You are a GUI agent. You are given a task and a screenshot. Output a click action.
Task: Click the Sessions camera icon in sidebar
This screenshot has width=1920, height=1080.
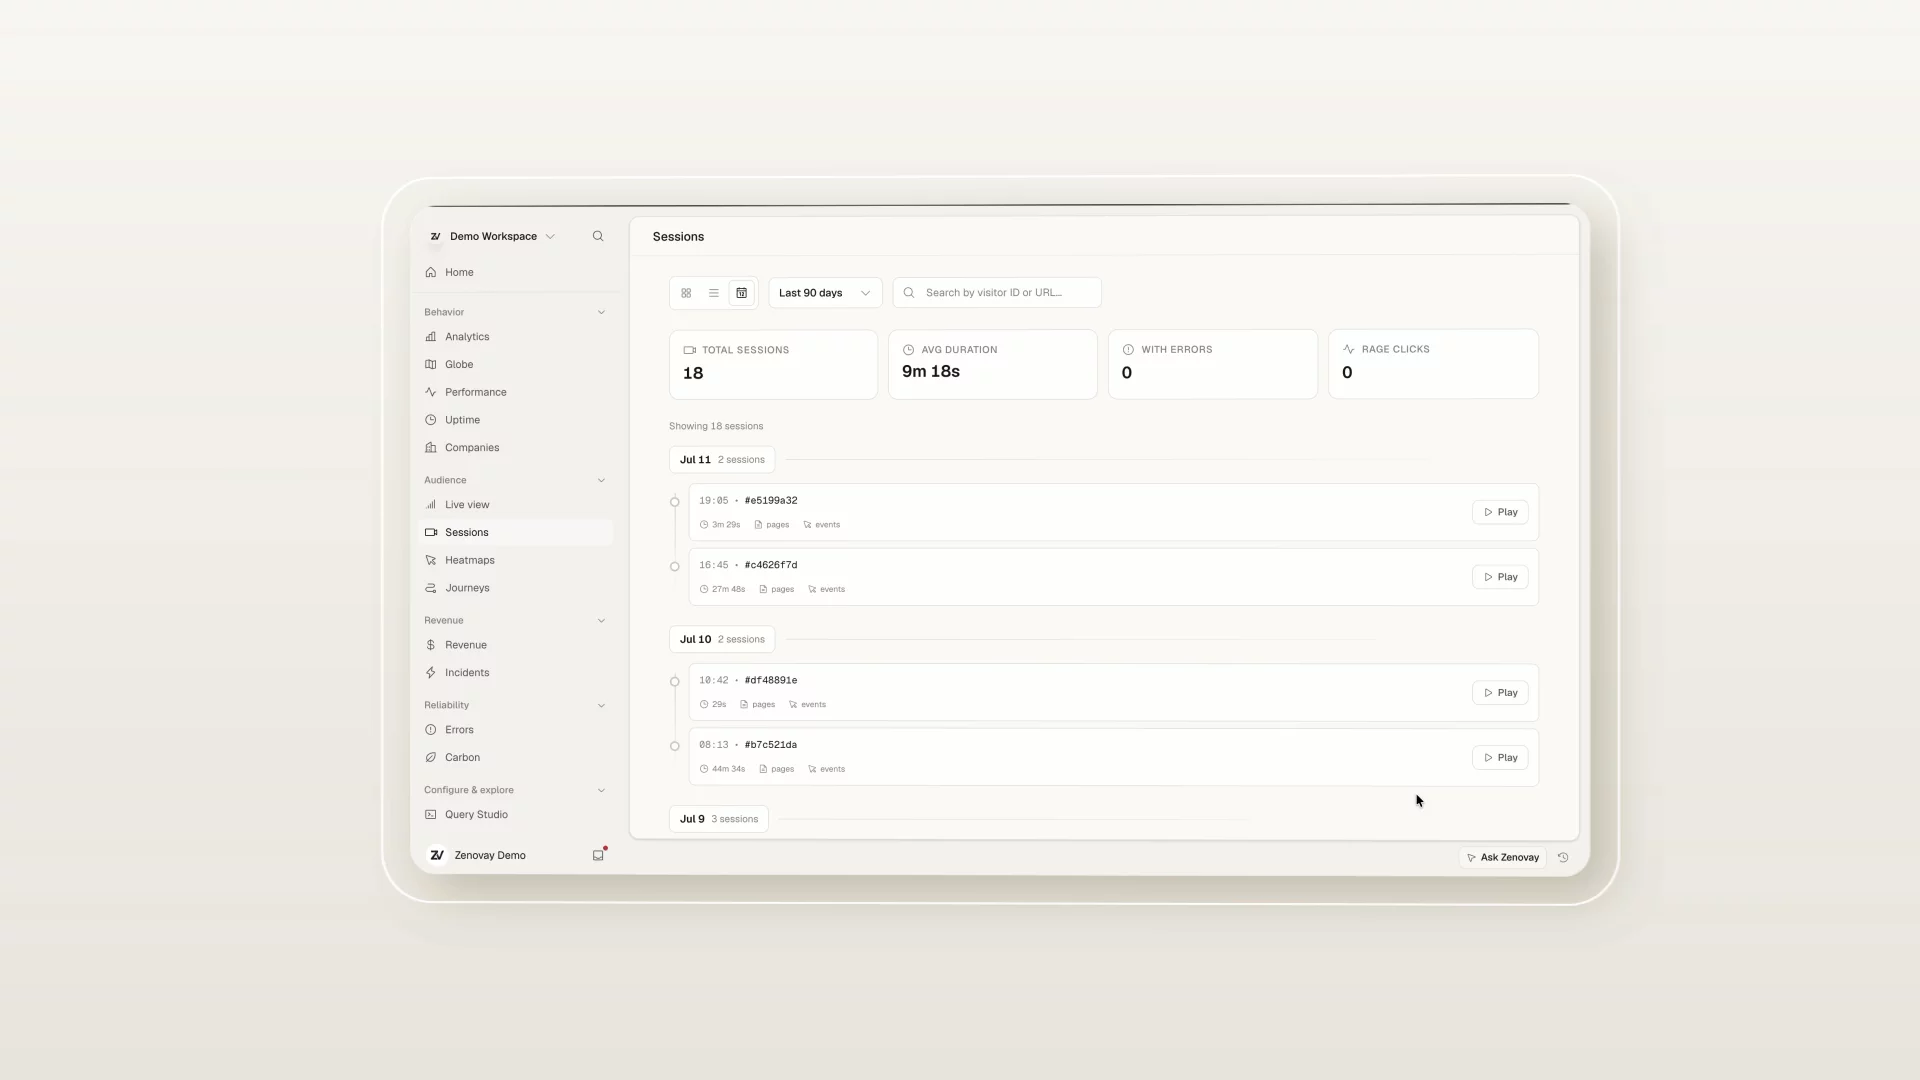[x=430, y=532]
